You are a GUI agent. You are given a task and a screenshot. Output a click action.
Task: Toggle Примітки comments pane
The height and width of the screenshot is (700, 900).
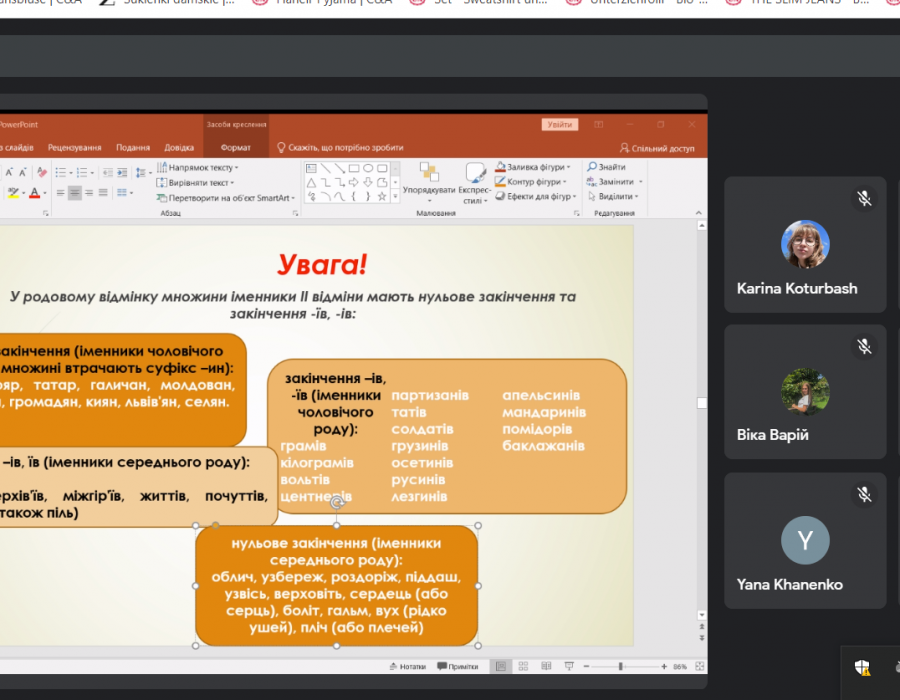click(x=457, y=666)
